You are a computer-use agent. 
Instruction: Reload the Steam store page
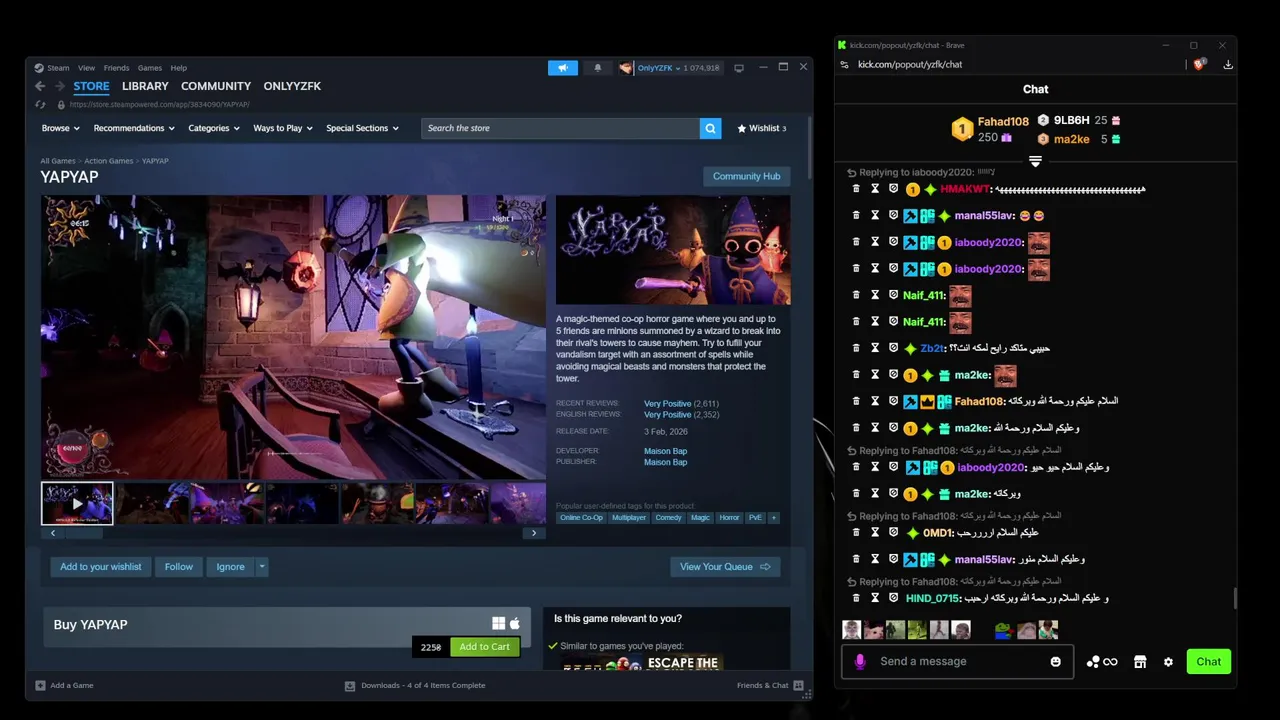[x=40, y=104]
